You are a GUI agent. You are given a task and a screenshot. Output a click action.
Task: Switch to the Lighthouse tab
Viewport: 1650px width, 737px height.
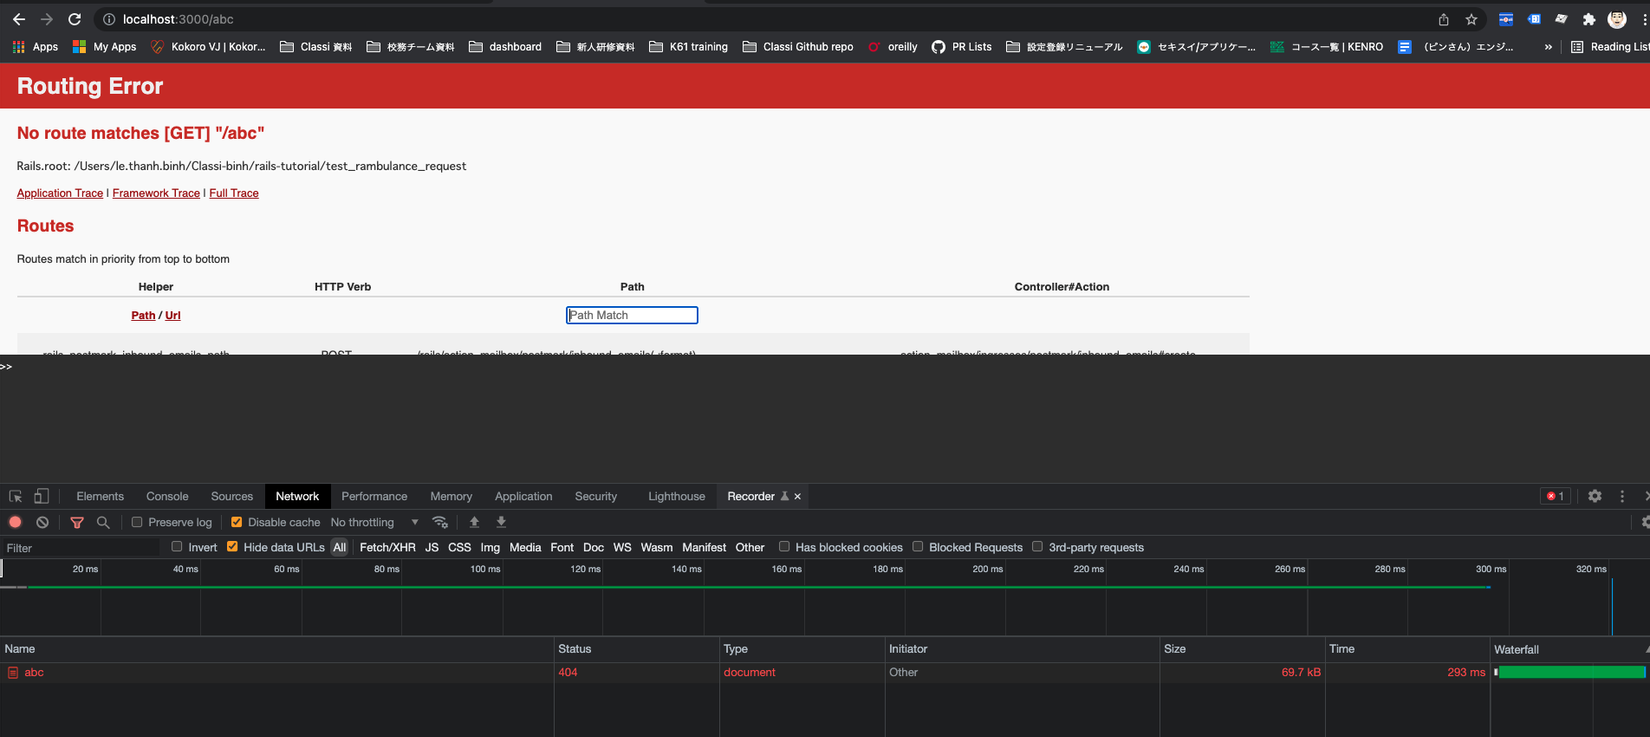click(x=676, y=496)
